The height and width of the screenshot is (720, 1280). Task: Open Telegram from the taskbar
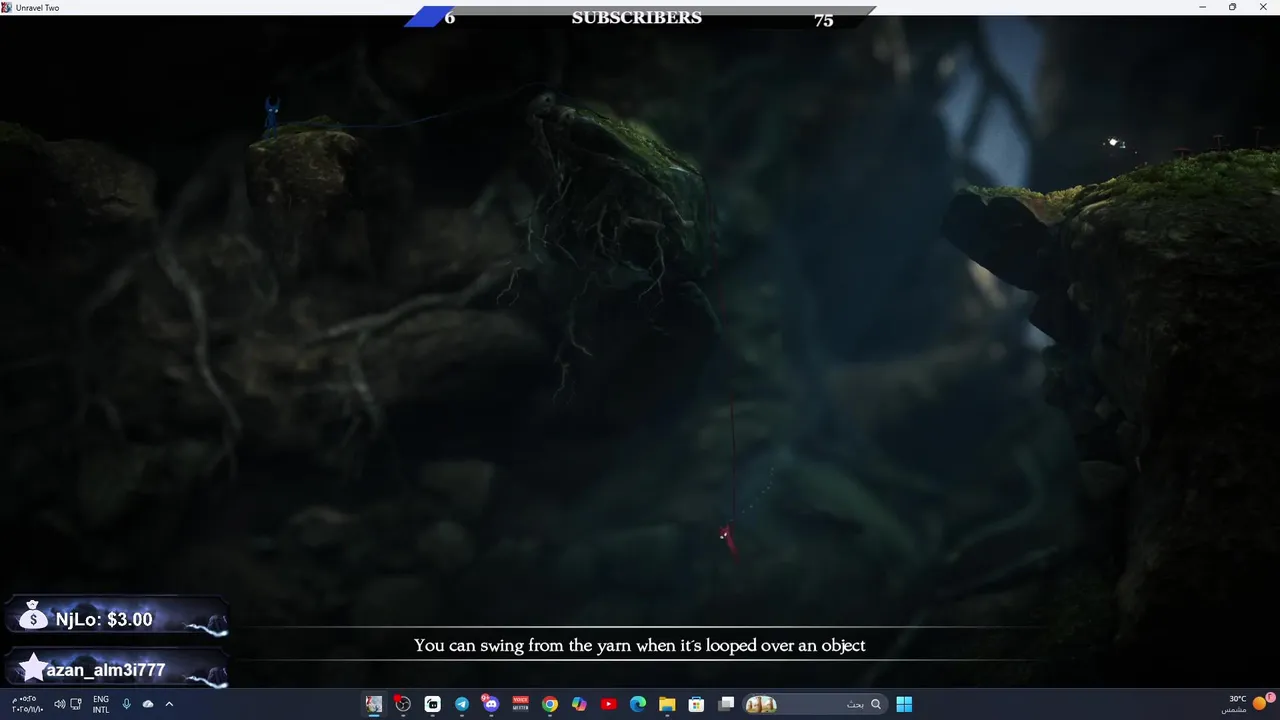pyautogui.click(x=462, y=704)
